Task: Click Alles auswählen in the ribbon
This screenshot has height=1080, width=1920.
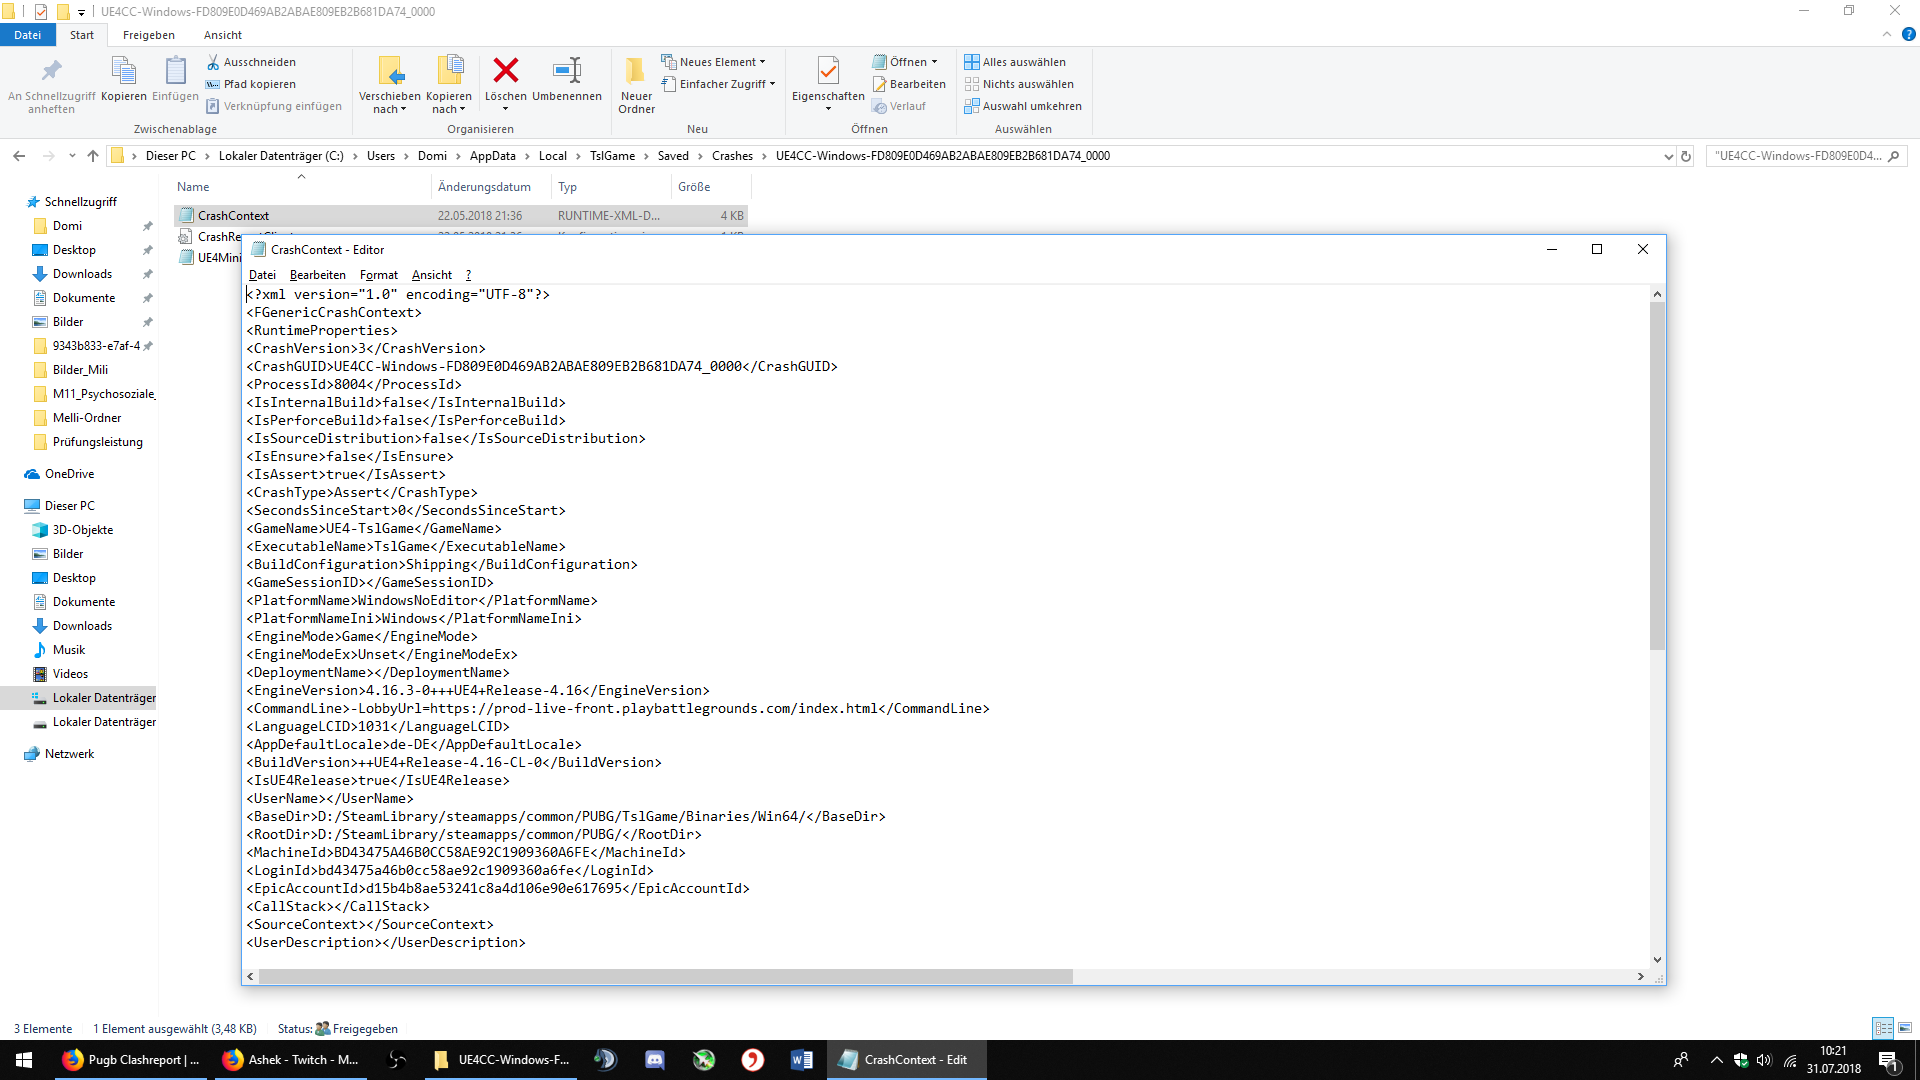Action: (1015, 62)
